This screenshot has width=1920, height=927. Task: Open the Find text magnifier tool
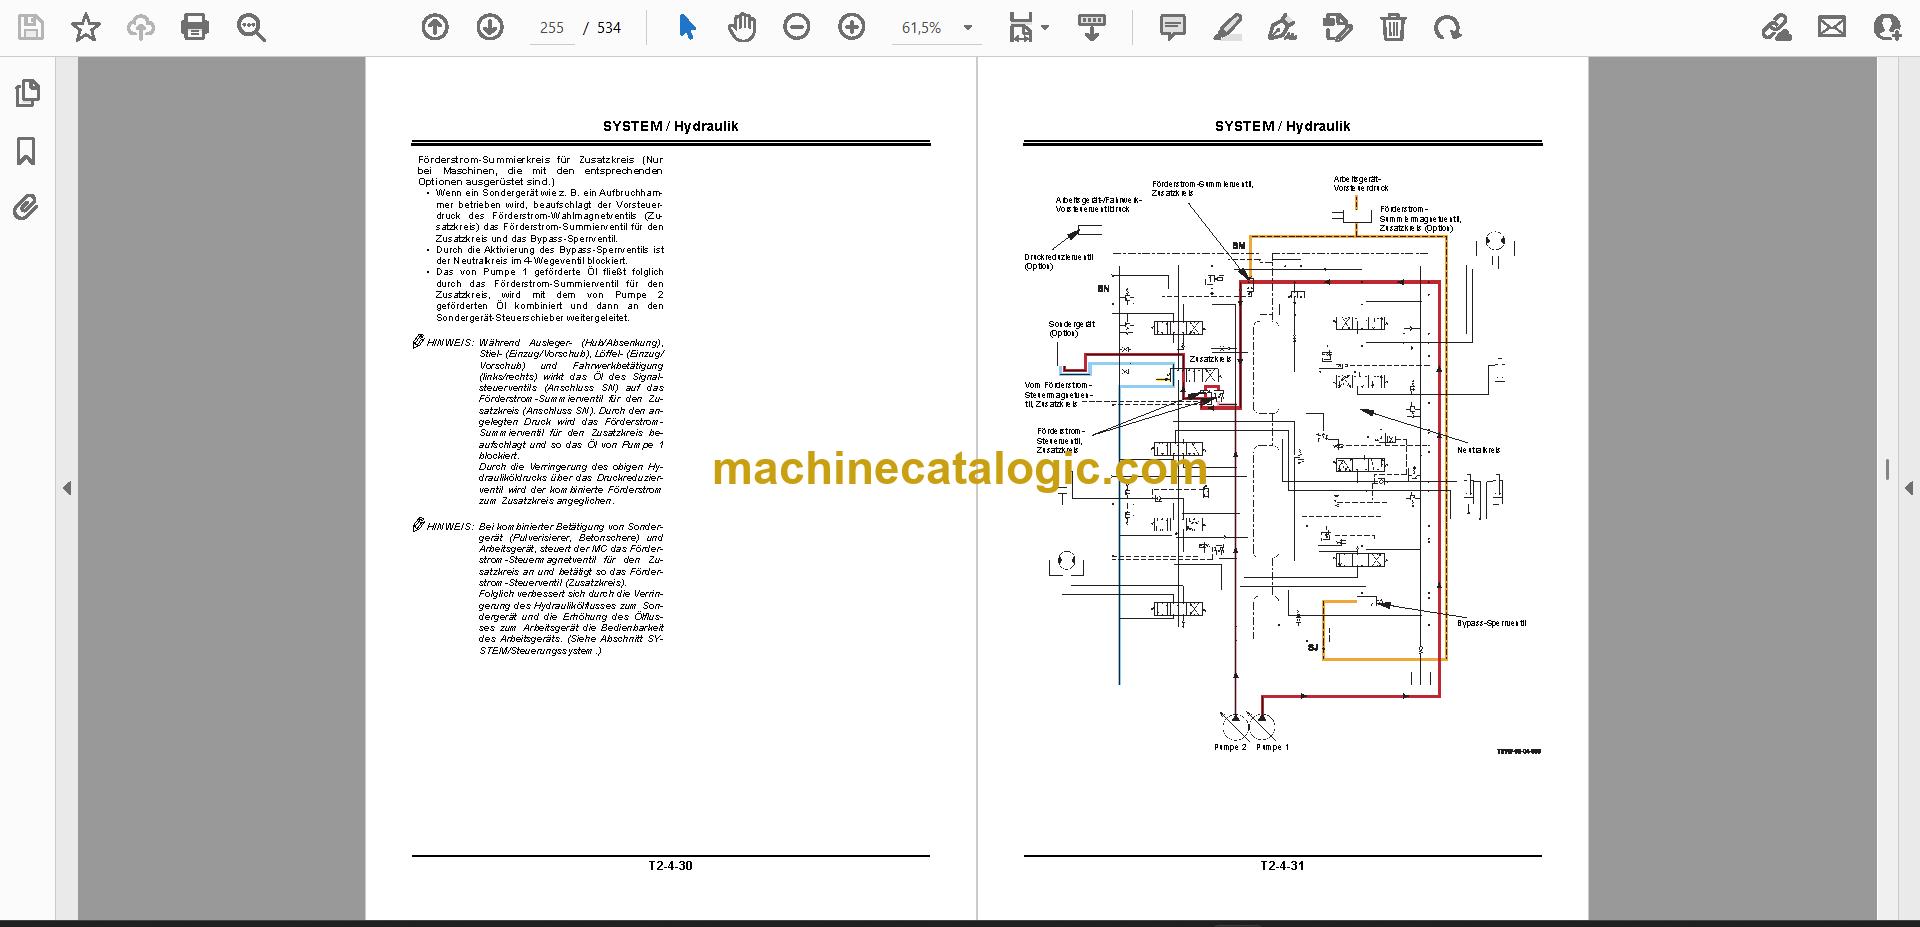251,27
